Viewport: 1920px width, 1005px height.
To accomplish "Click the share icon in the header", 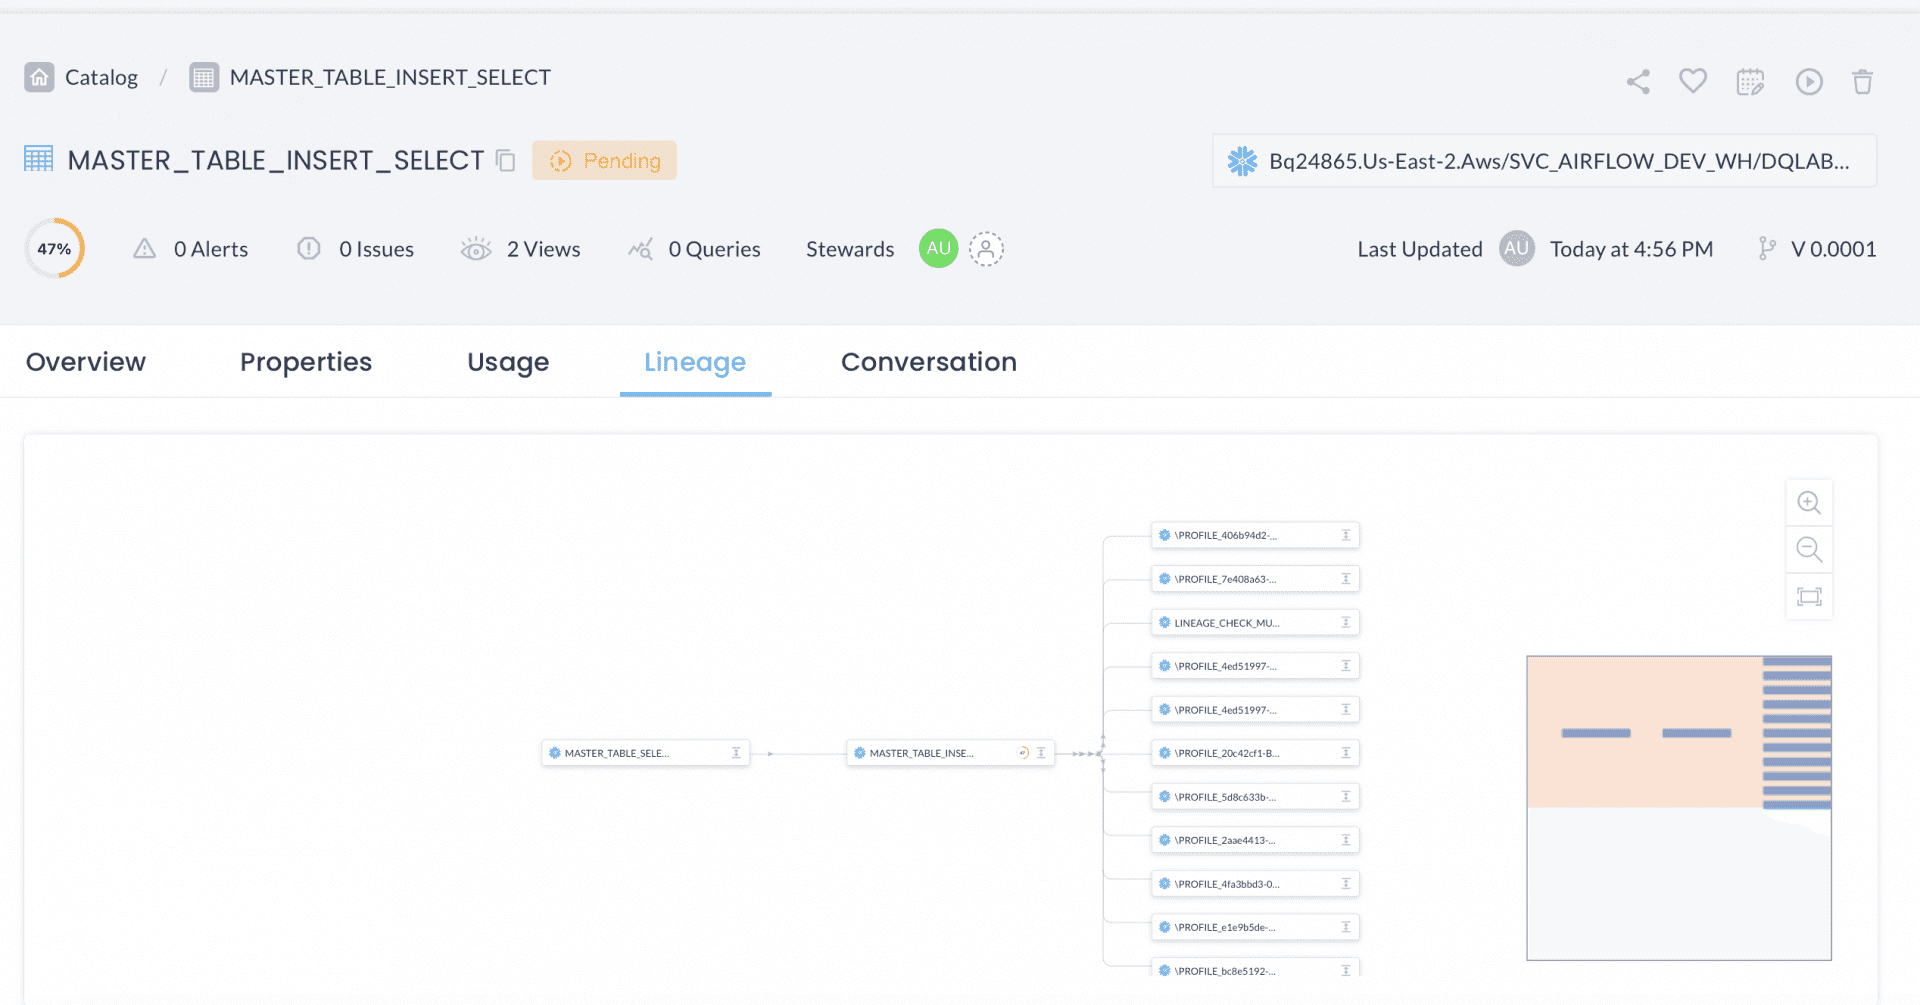I will [1637, 81].
